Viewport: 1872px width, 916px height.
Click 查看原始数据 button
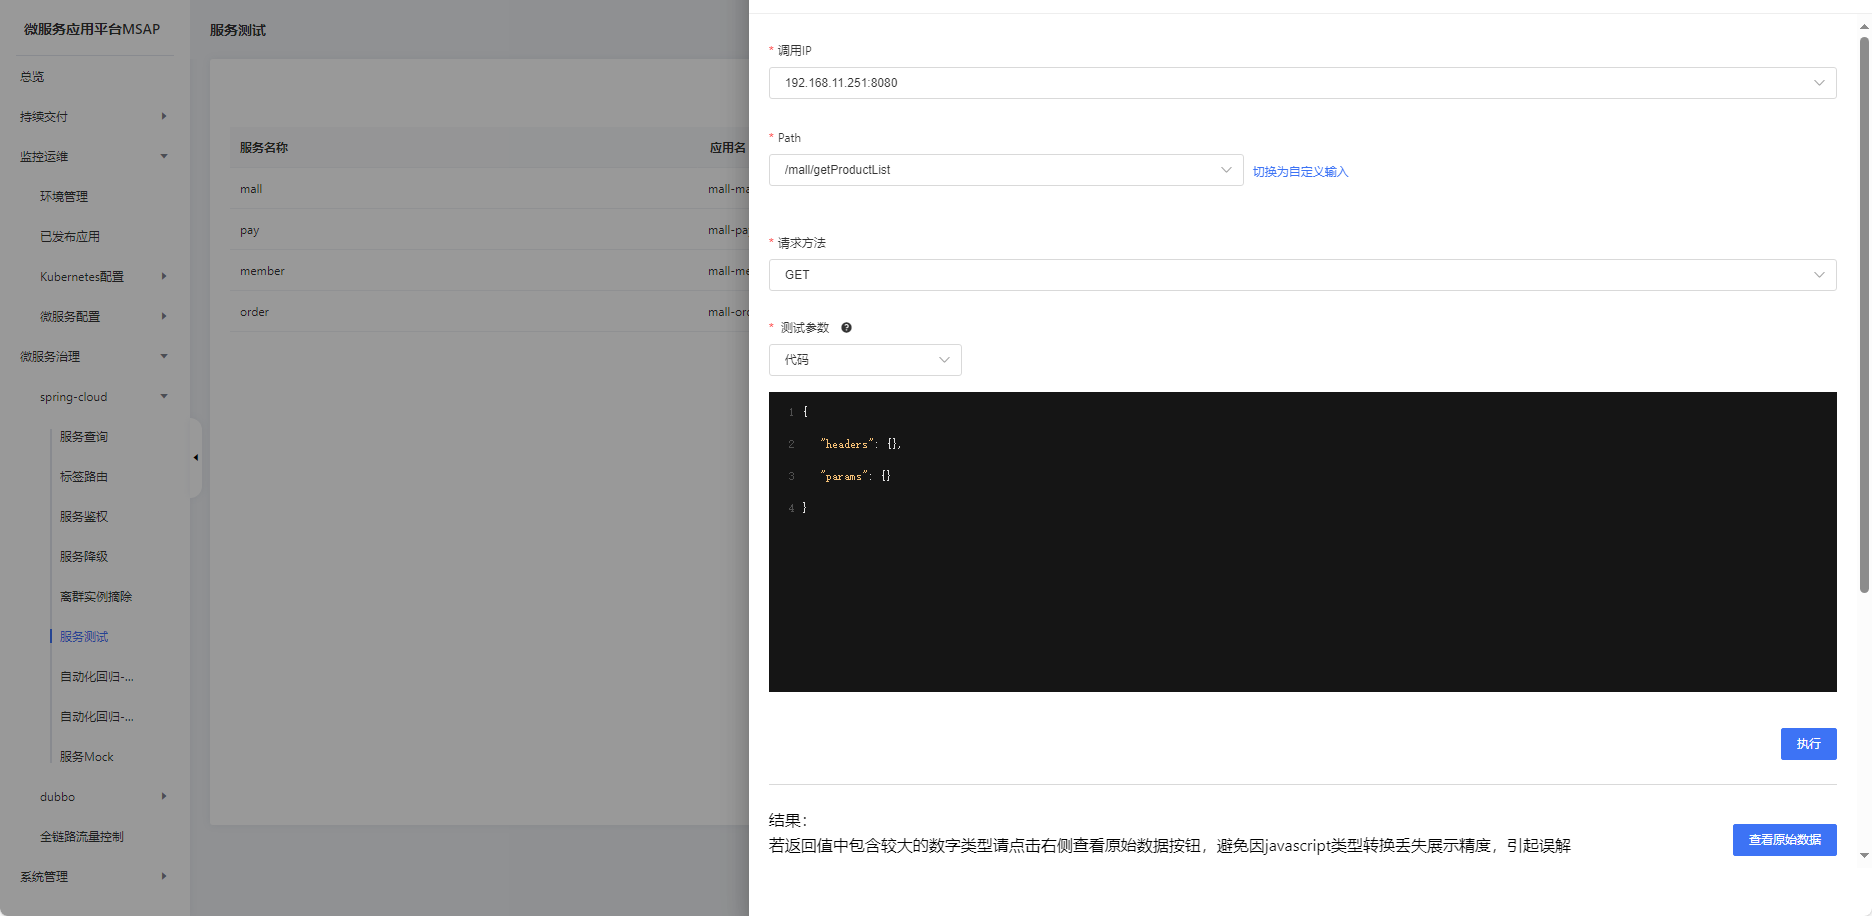point(1784,840)
